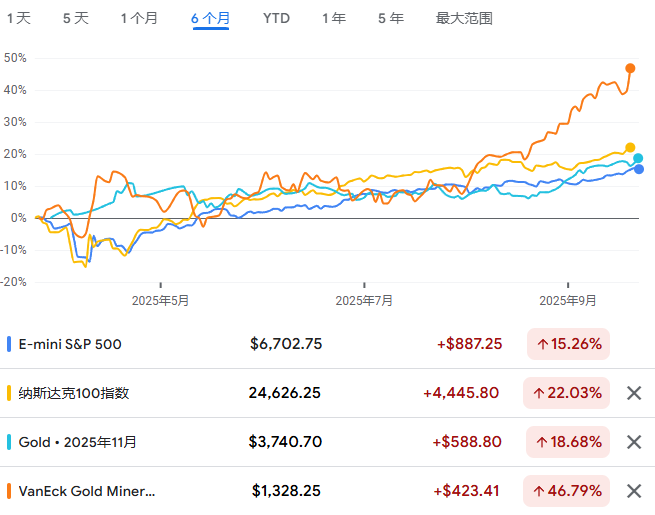The image size is (655, 515).
Task: Remove 纳斯达克100指数 with its X icon
Action: click(633, 393)
